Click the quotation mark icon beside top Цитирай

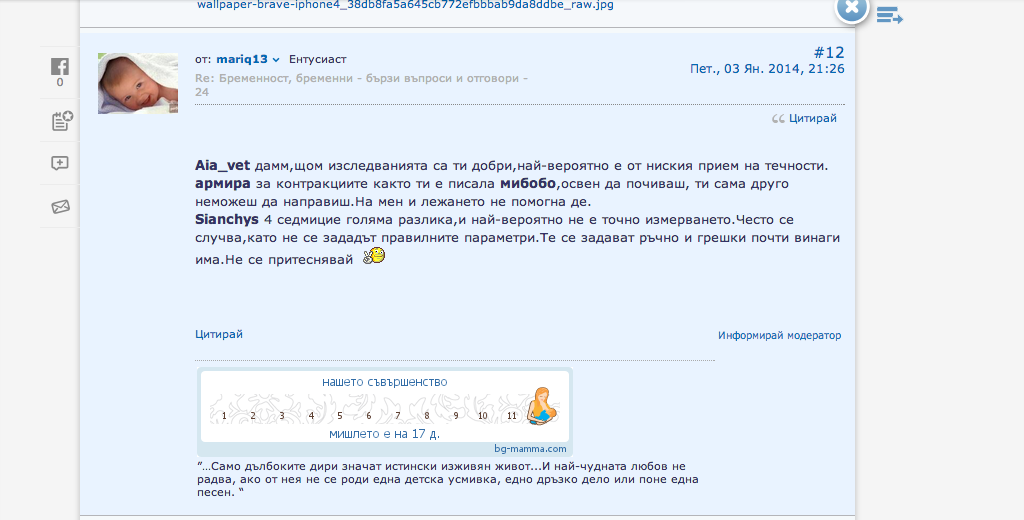[778, 119]
